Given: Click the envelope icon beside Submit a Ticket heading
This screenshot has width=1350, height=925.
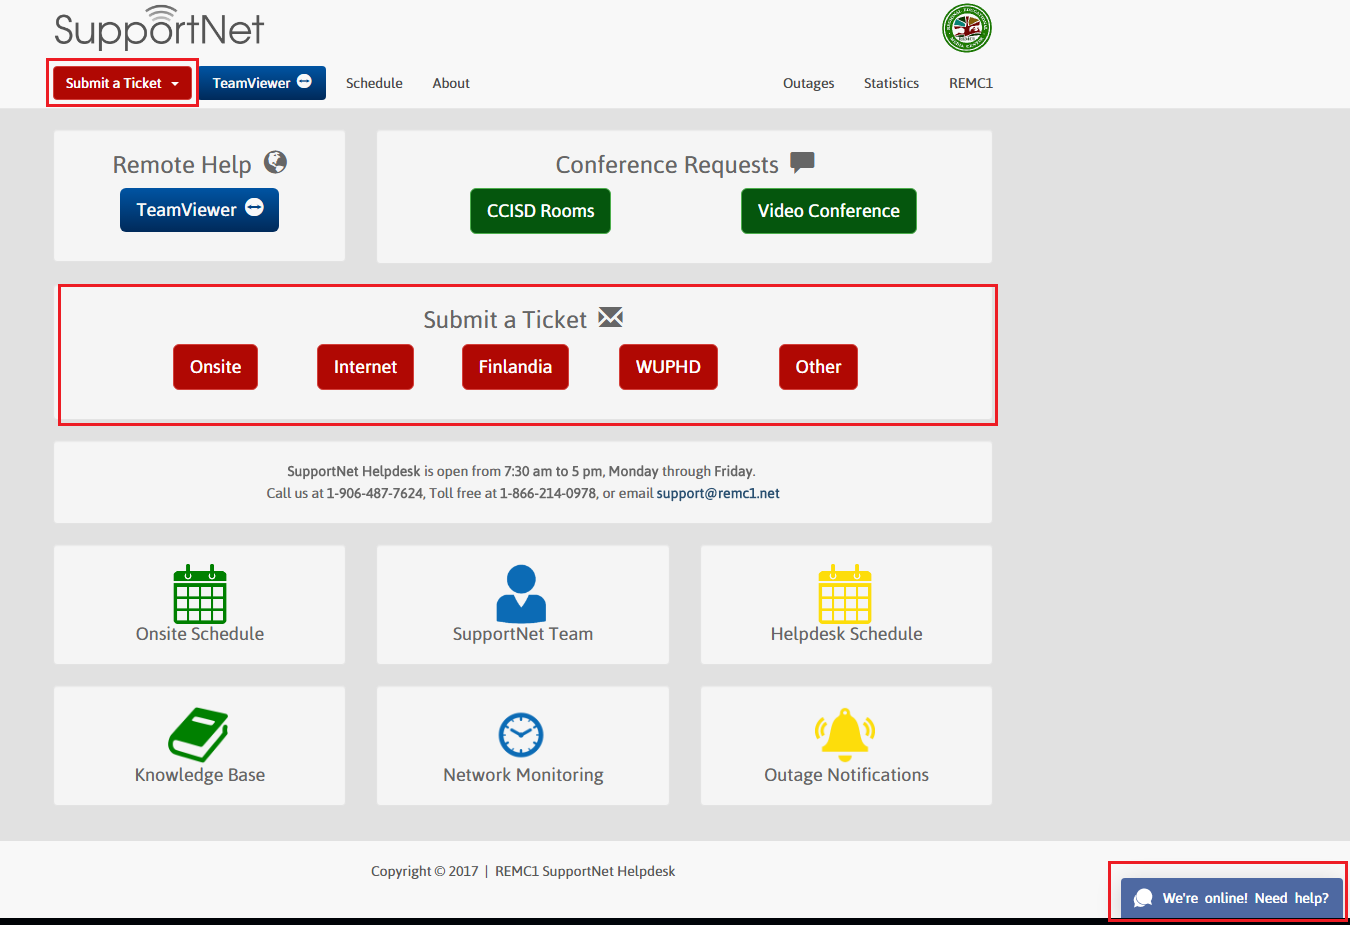Looking at the screenshot, I should (610, 318).
